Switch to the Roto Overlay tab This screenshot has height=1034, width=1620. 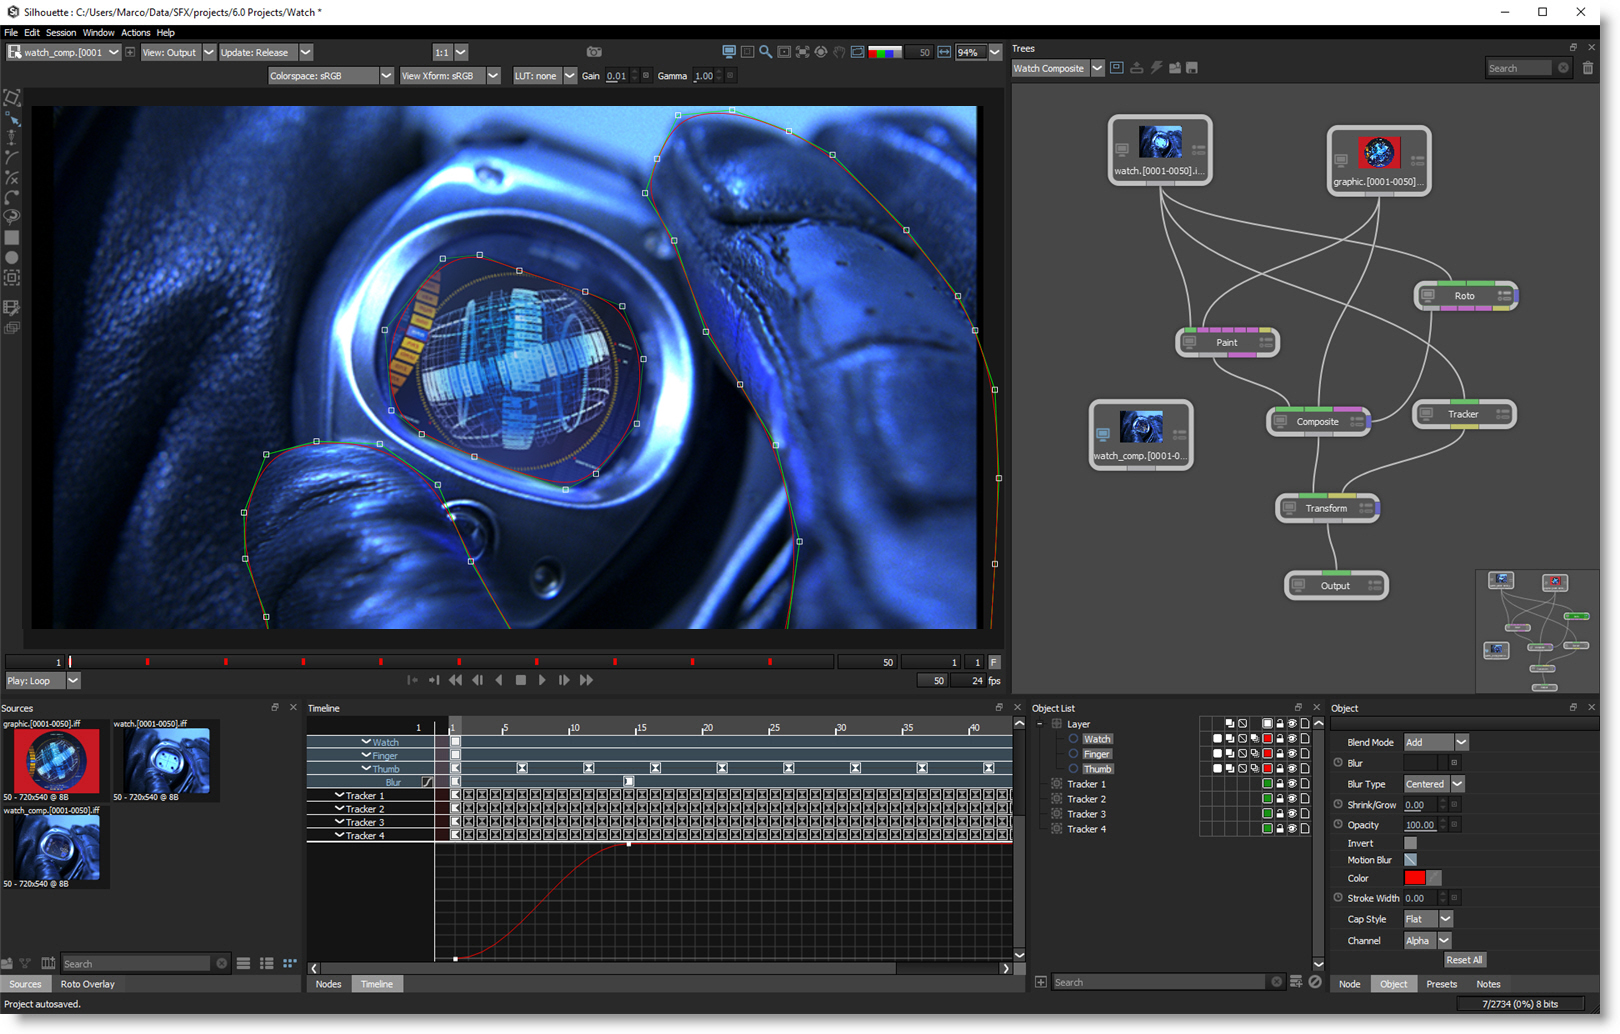(x=87, y=984)
